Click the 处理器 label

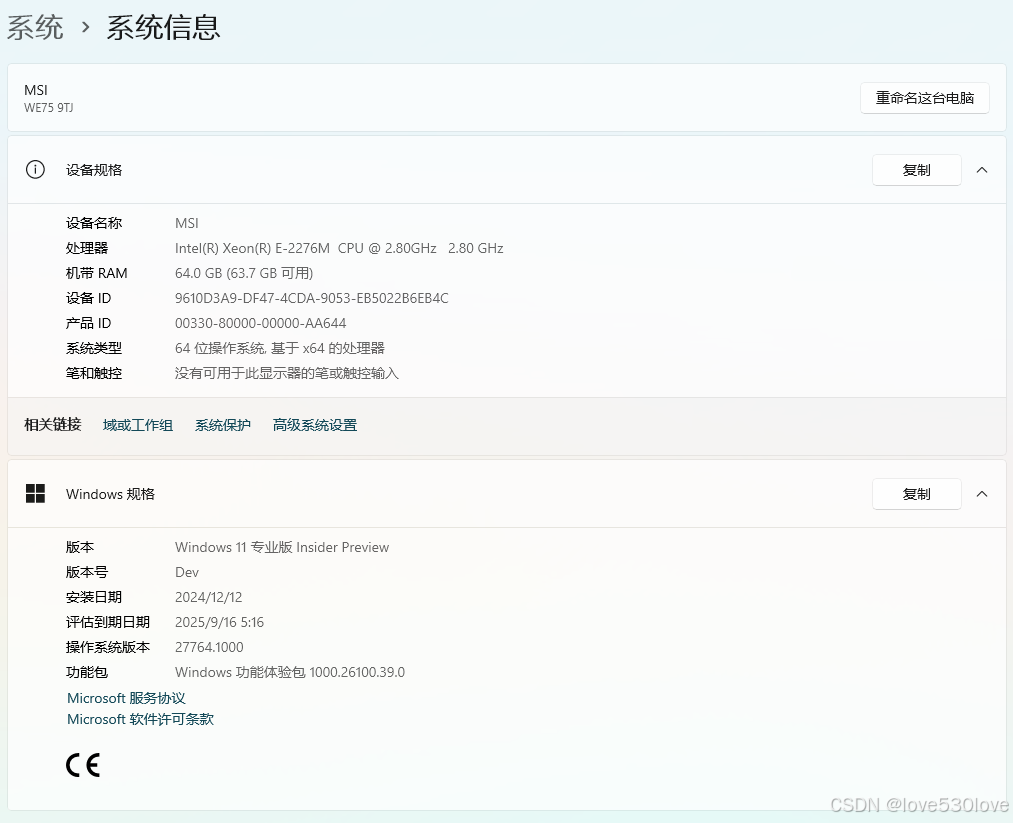(87, 248)
